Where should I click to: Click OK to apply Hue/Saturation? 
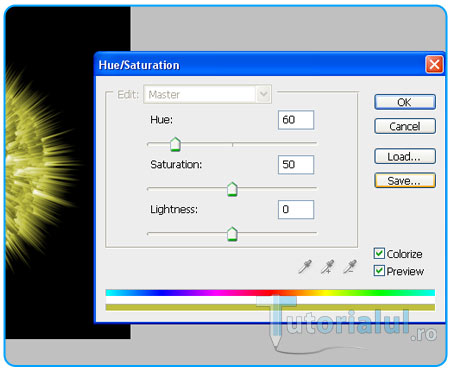pyautogui.click(x=405, y=102)
